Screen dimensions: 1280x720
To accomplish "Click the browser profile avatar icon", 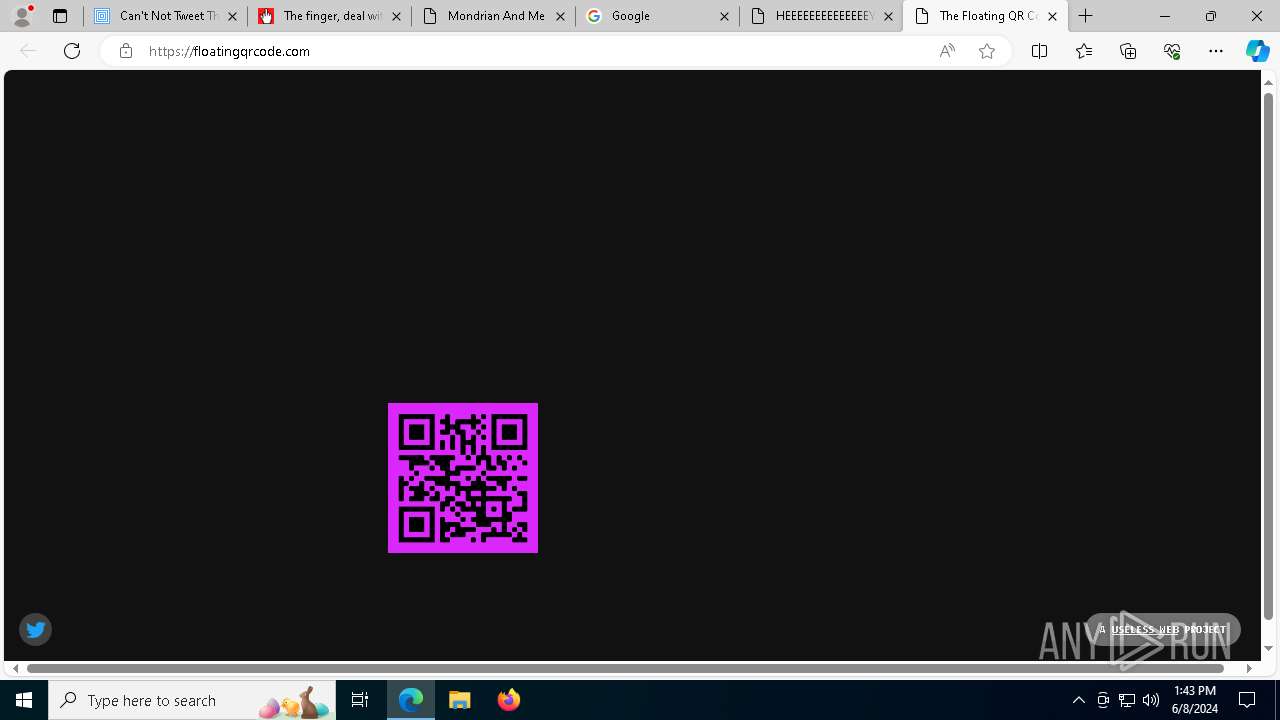I will pyautogui.click(x=21, y=16).
